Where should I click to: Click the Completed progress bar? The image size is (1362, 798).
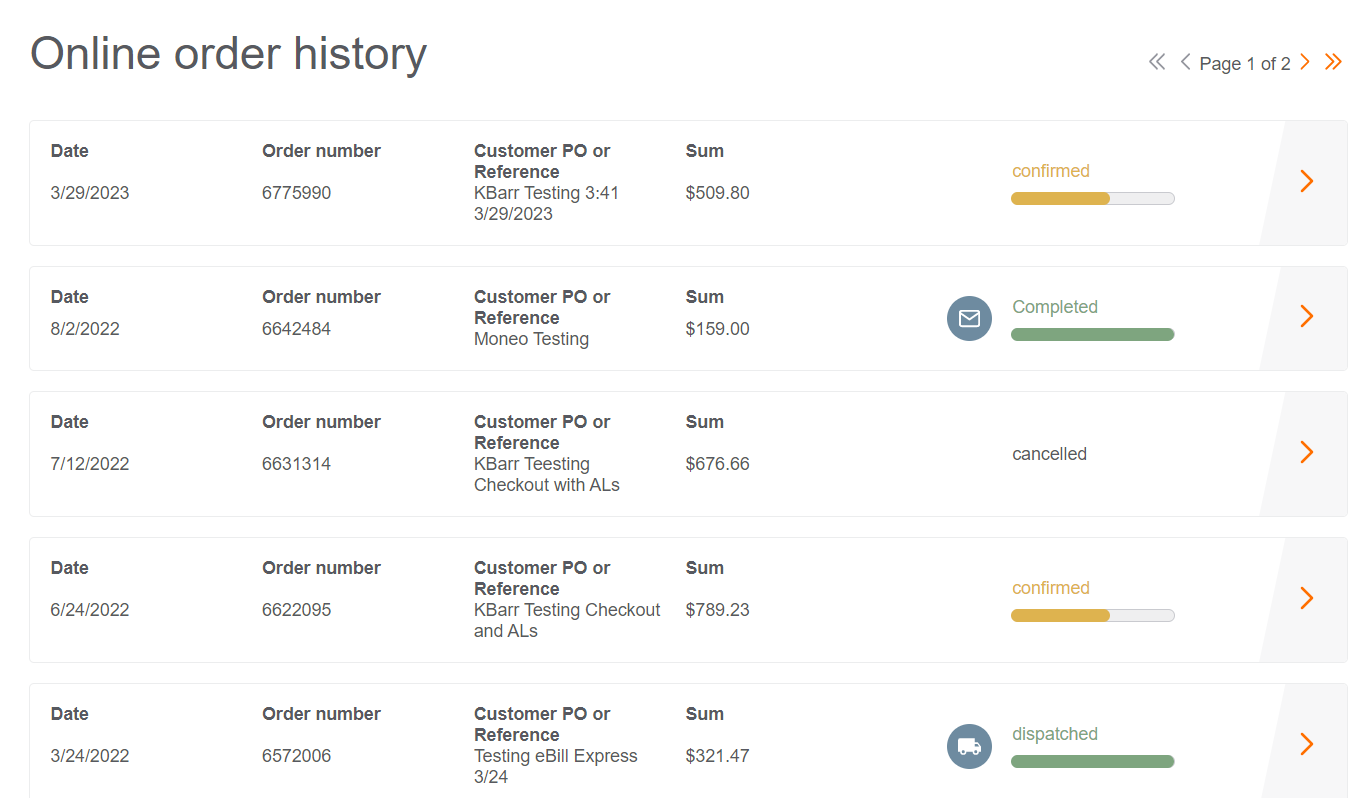(x=1092, y=335)
